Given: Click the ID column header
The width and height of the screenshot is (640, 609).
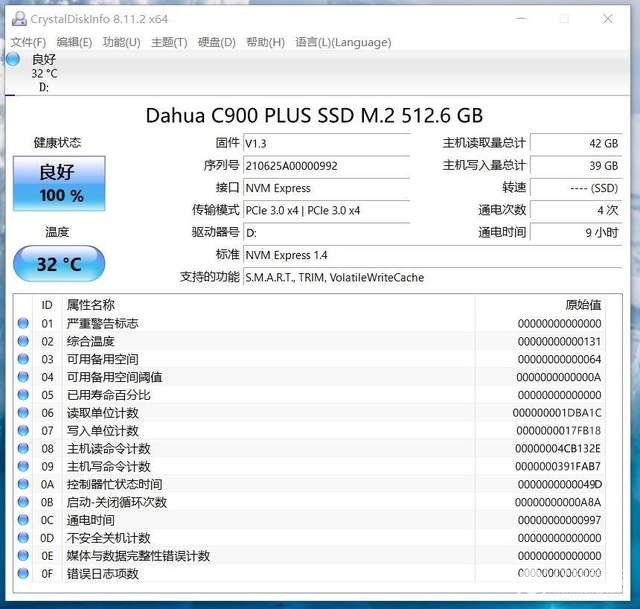Looking at the screenshot, I should (x=47, y=305).
